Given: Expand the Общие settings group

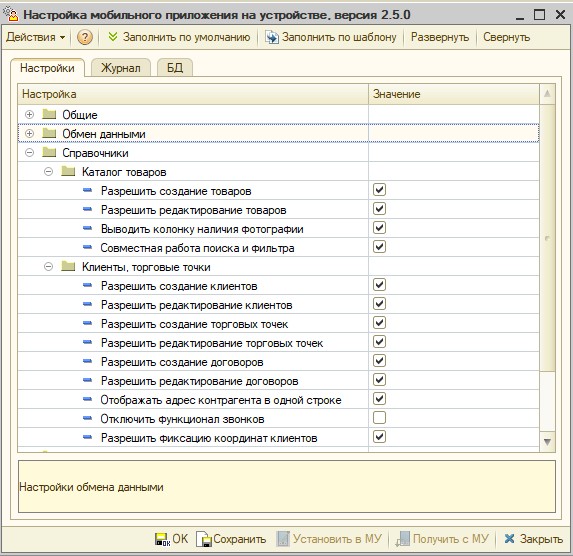Looking at the screenshot, I should click(29, 115).
